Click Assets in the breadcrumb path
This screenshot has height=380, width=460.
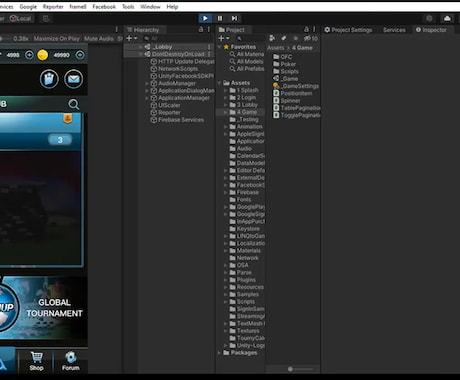point(276,48)
